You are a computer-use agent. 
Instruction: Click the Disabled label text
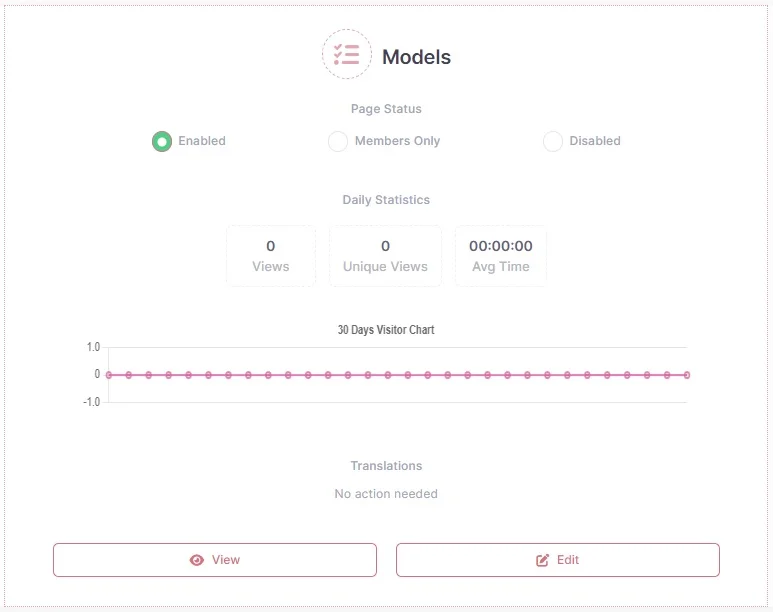coord(595,141)
